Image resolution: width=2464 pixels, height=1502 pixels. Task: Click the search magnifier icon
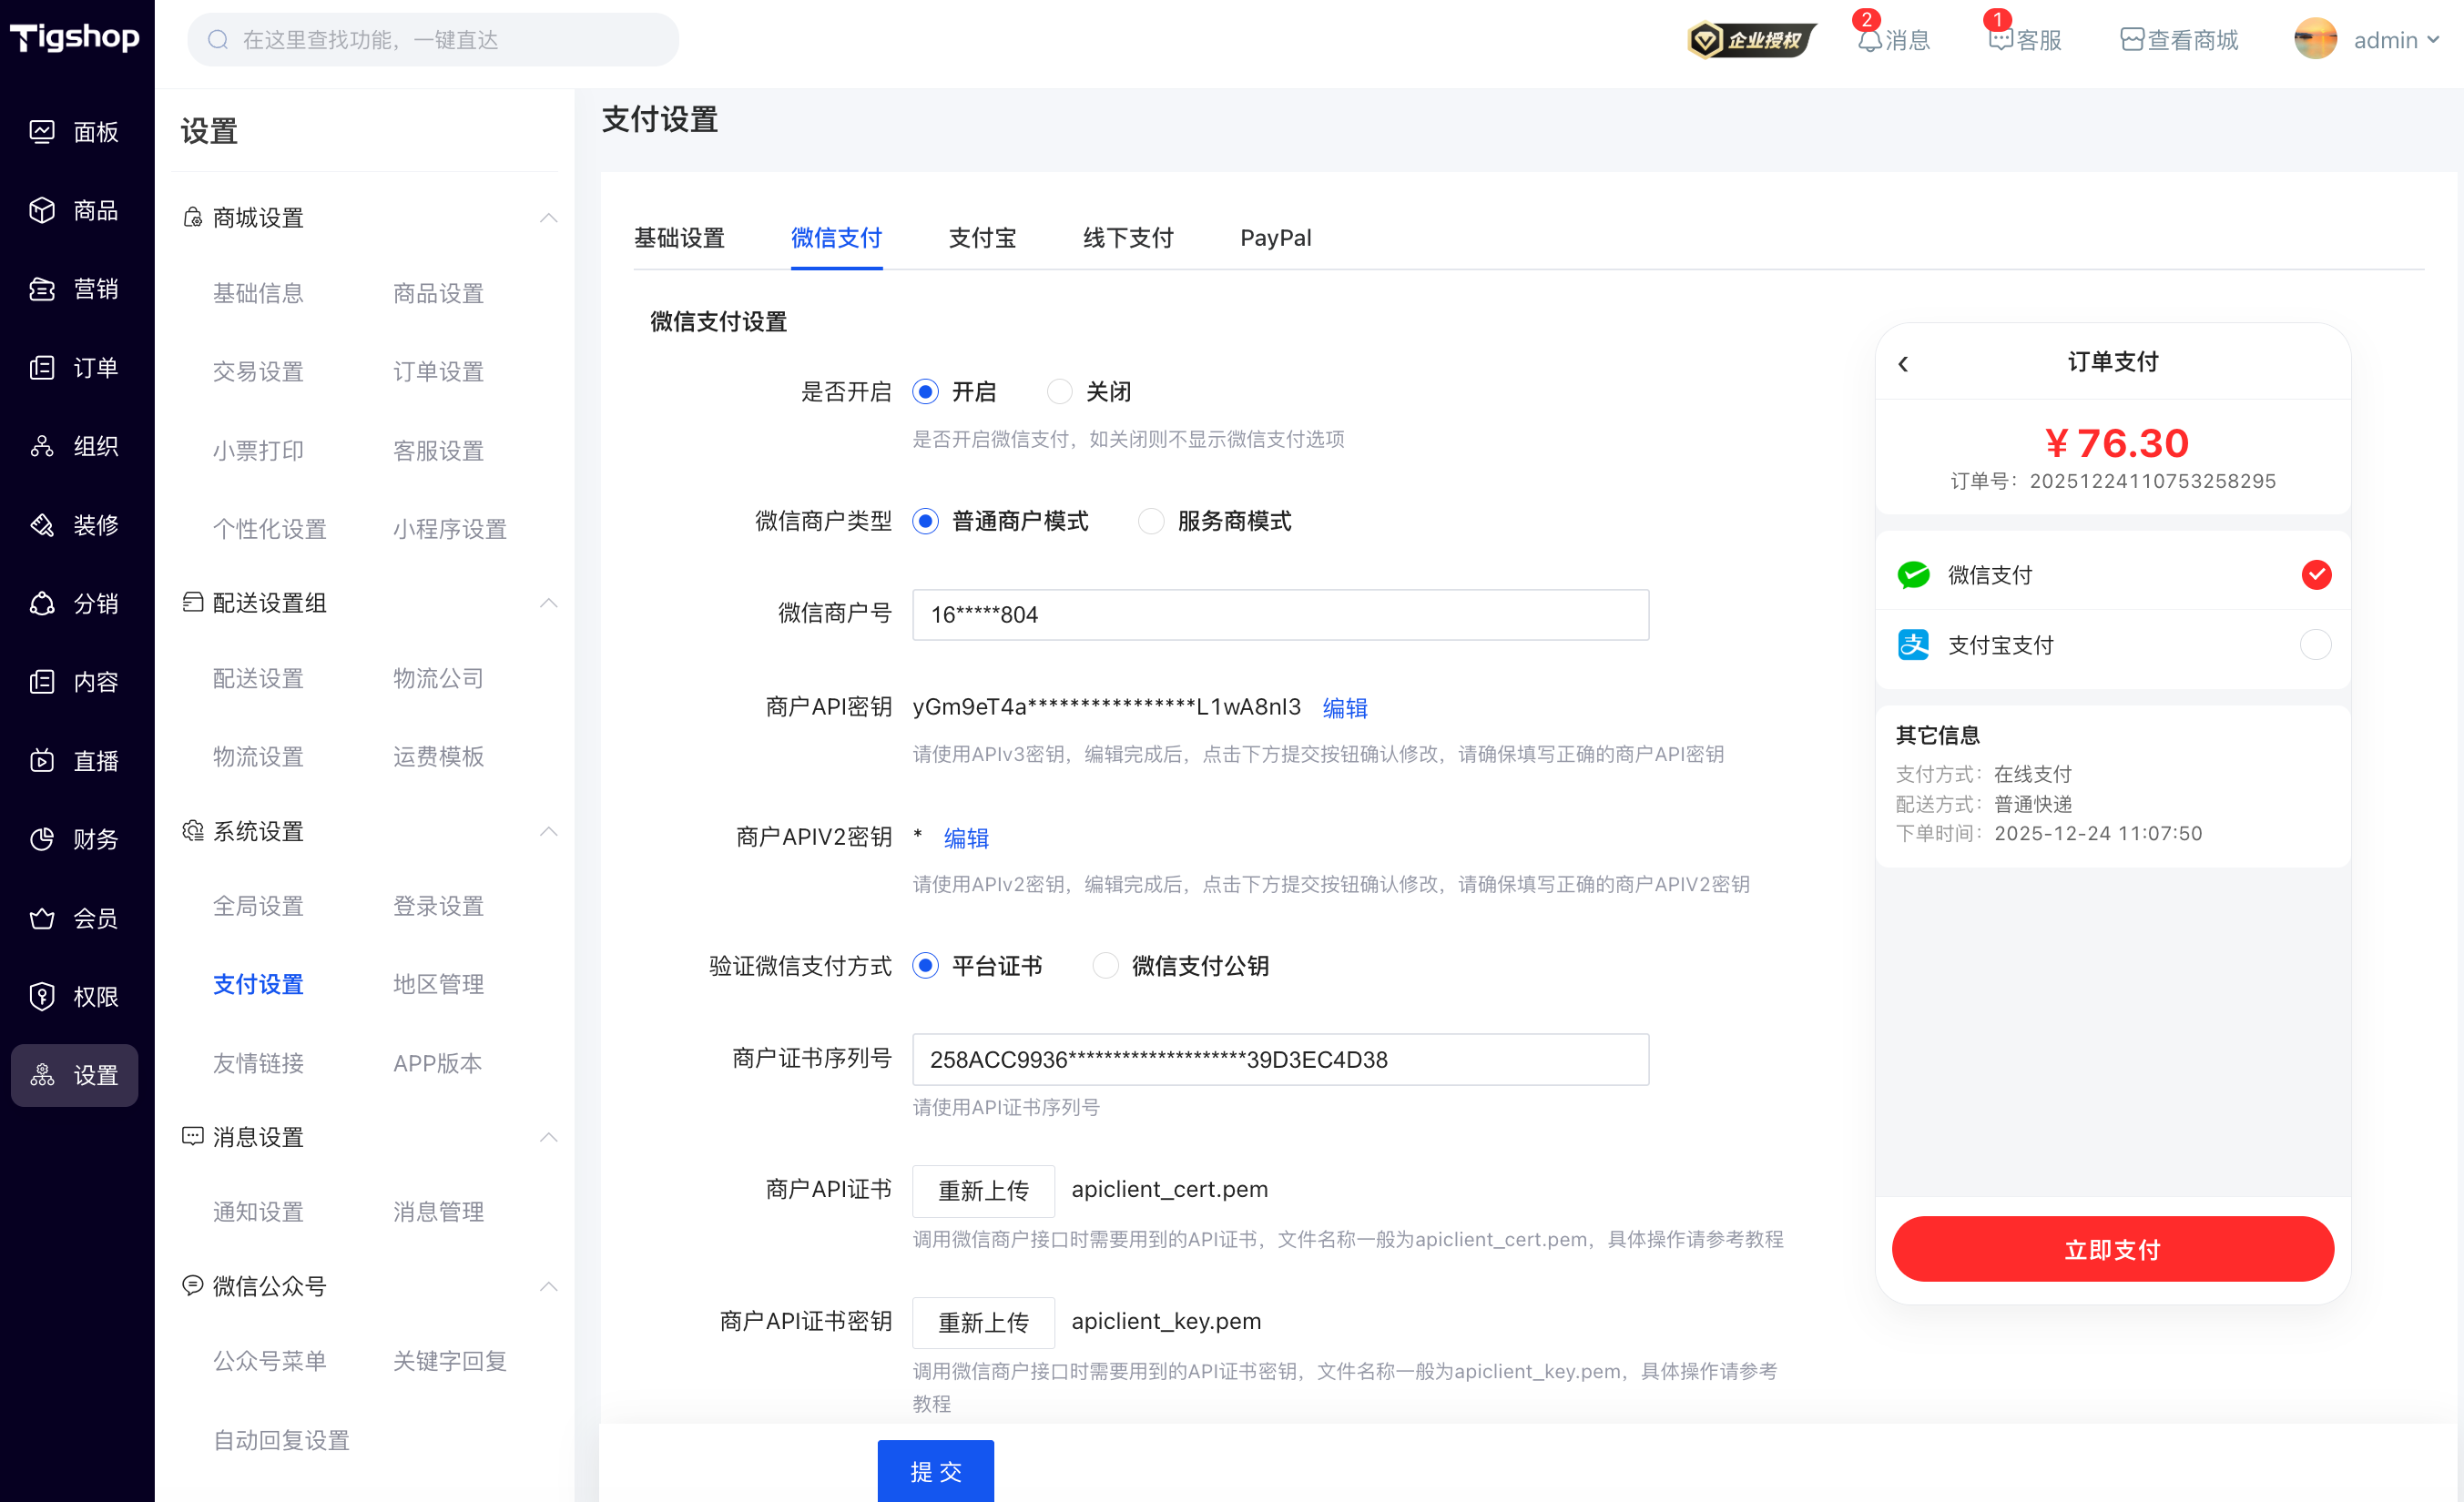pyautogui.click(x=218, y=40)
